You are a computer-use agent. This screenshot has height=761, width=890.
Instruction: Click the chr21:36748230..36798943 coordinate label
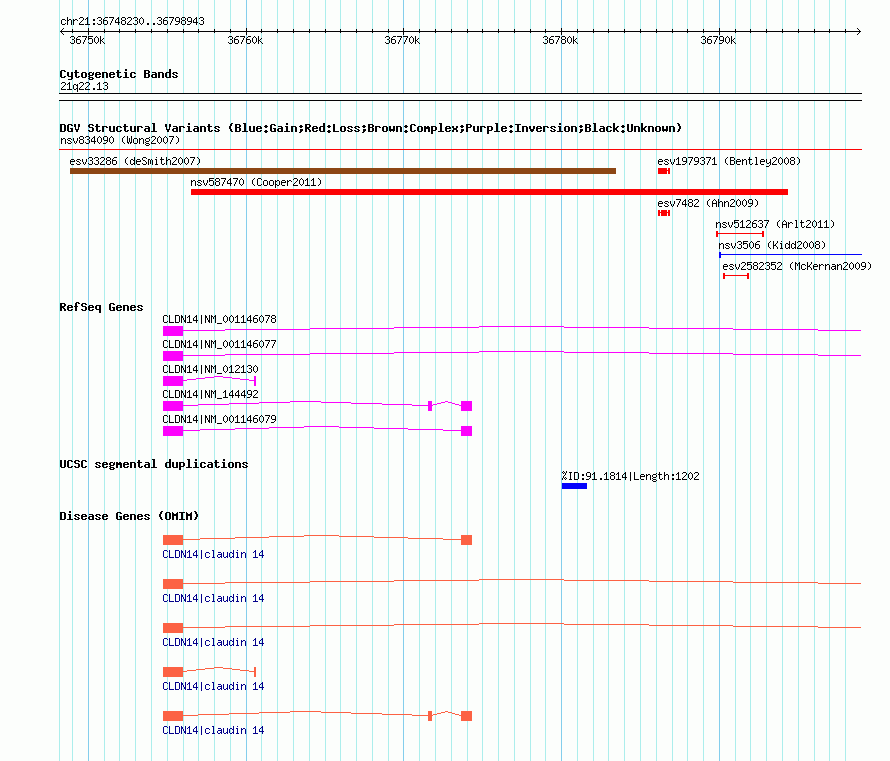click(x=132, y=21)
